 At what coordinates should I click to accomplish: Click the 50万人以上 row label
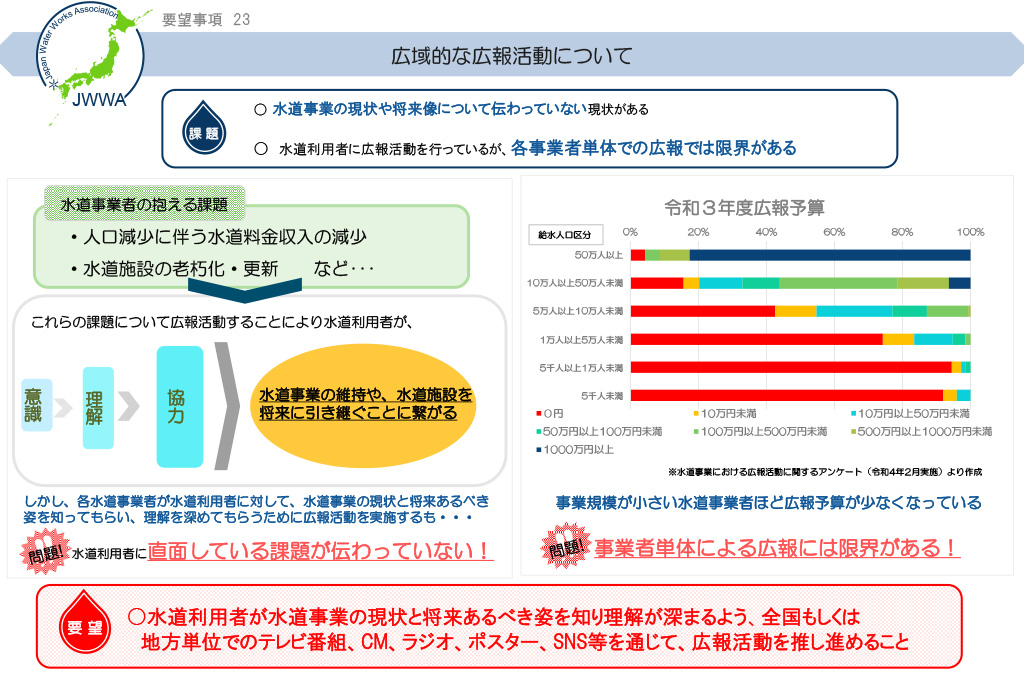tap(599, 255)
